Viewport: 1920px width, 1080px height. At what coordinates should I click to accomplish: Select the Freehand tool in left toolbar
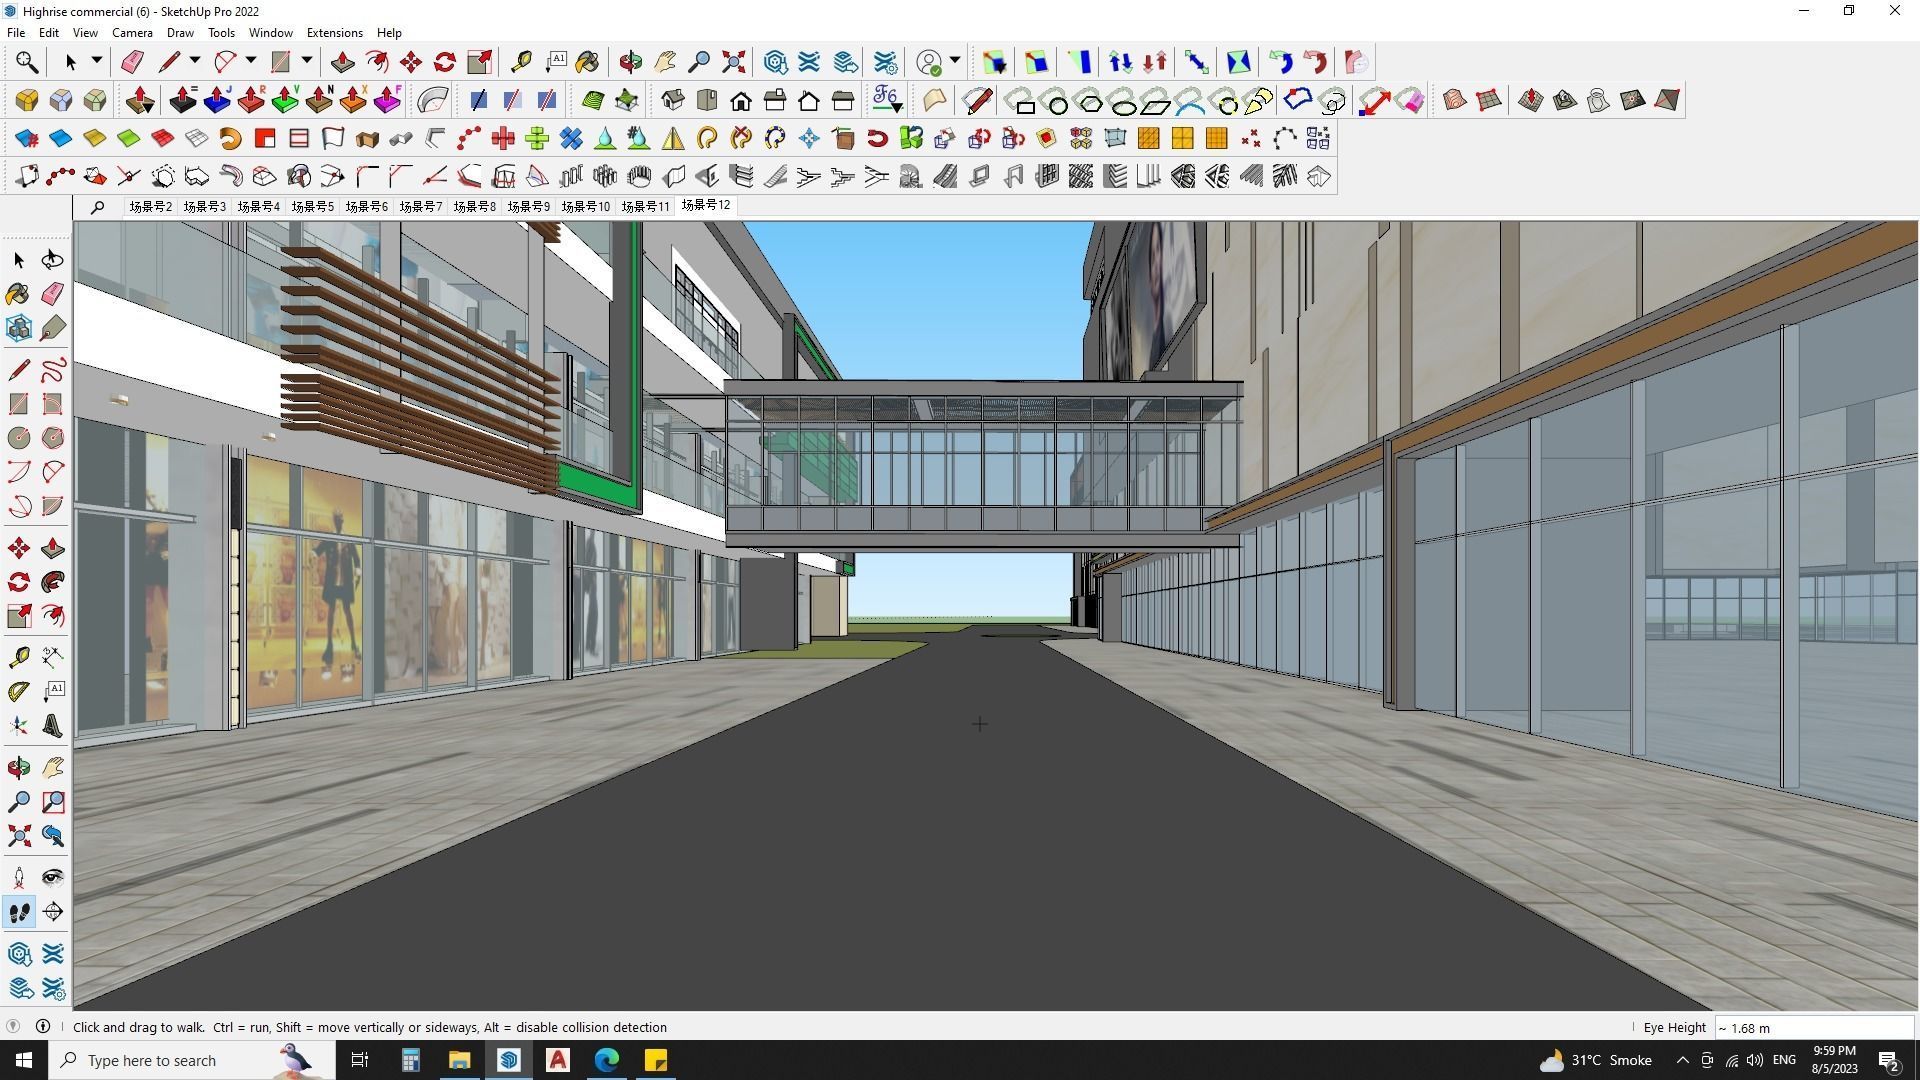53,370
